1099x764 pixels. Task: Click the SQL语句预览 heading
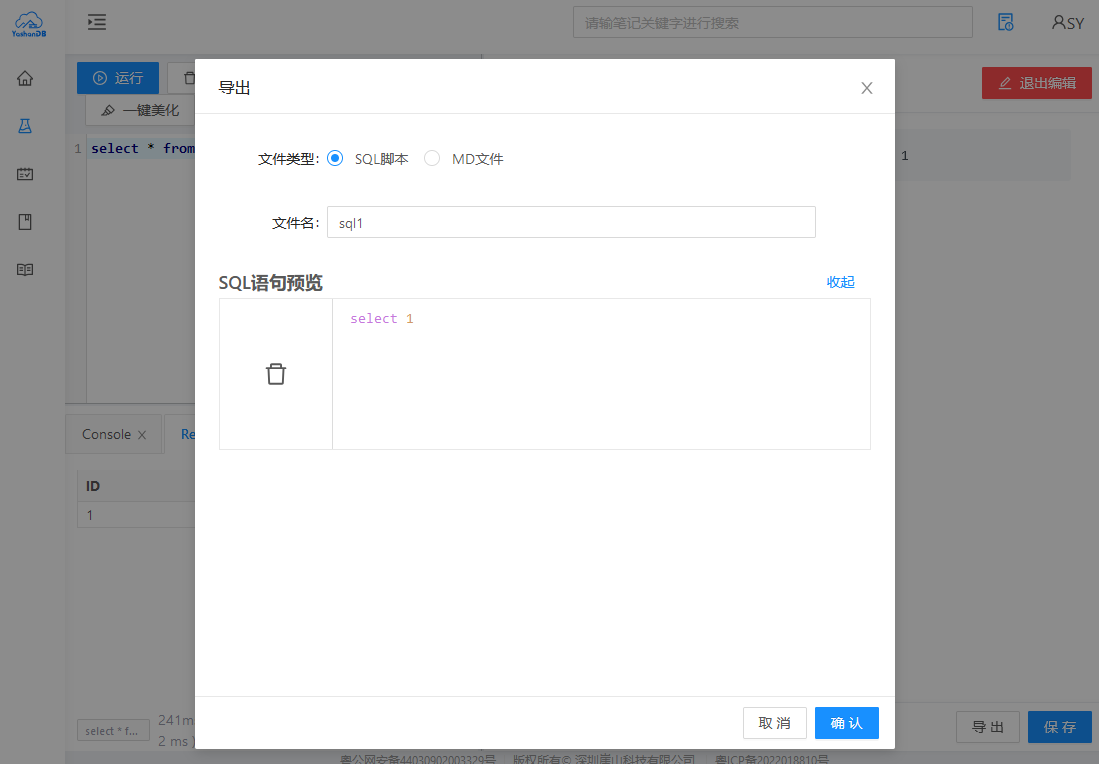point(271,282)
